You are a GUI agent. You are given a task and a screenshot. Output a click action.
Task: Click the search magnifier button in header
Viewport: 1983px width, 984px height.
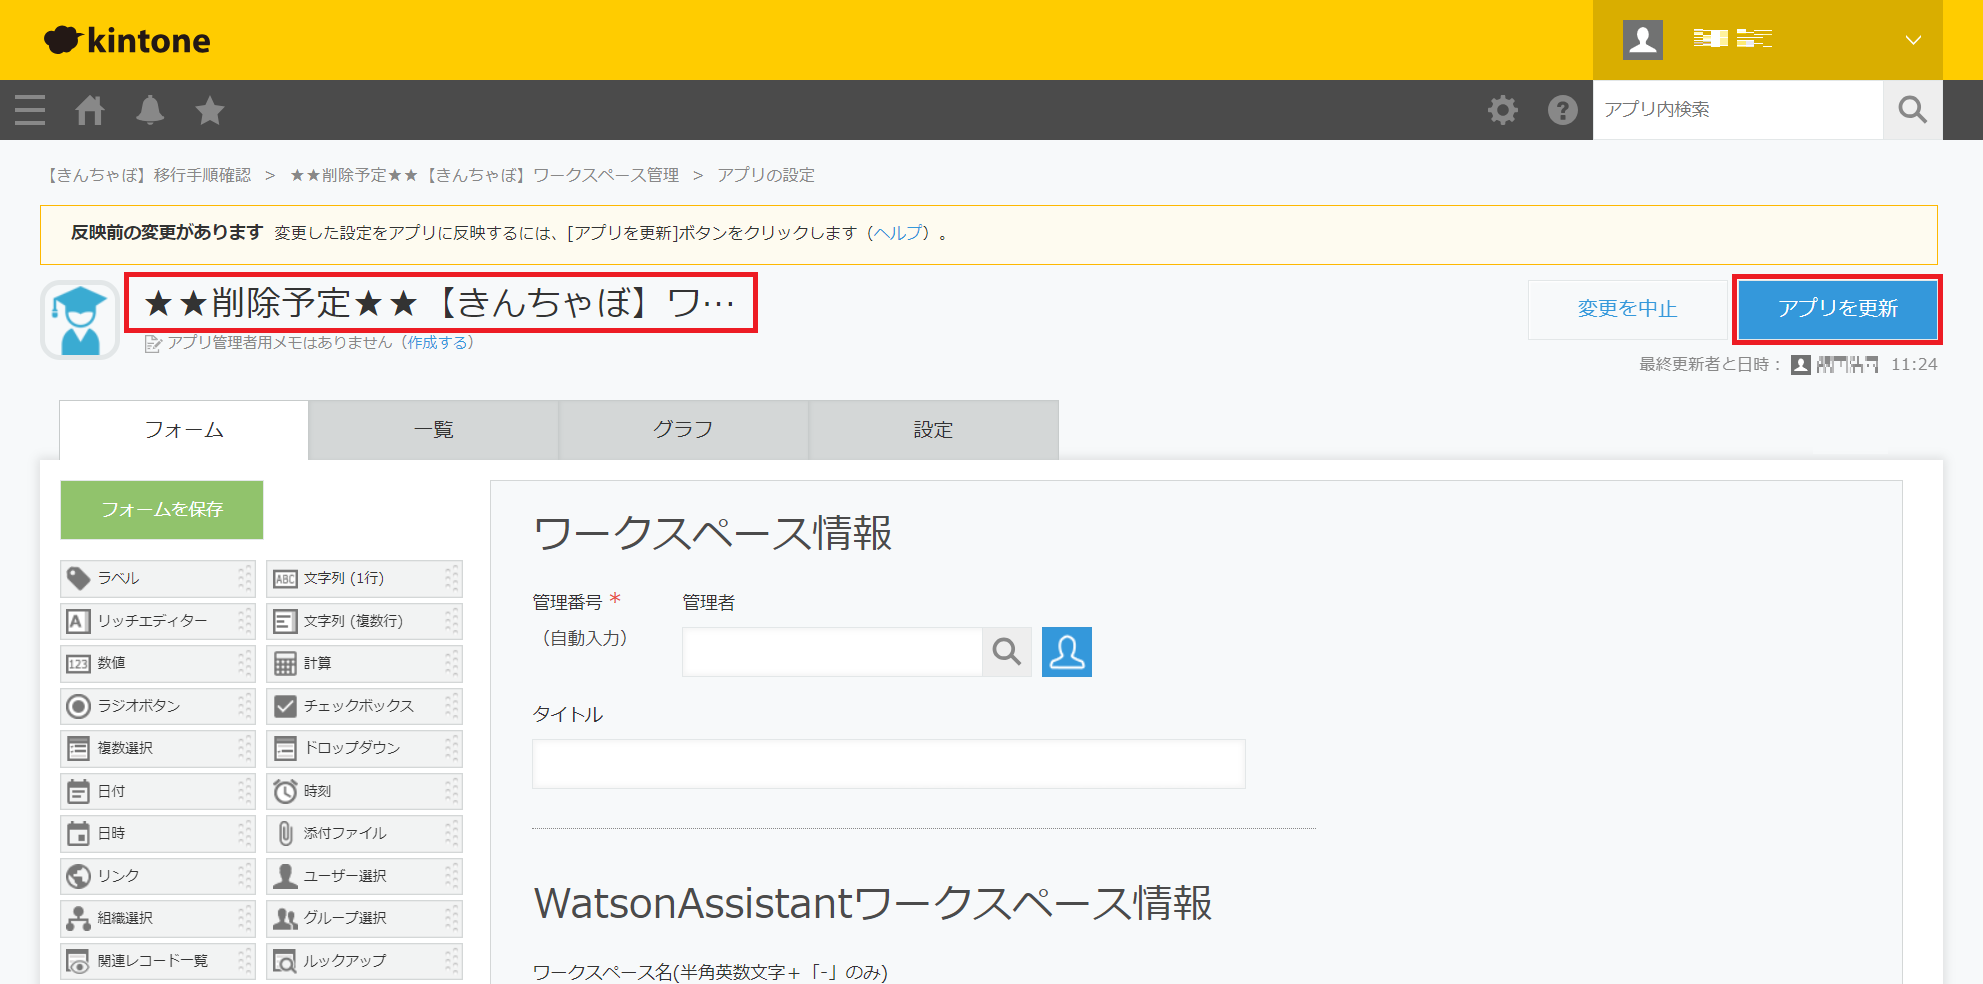click(x=1912, y=110)
